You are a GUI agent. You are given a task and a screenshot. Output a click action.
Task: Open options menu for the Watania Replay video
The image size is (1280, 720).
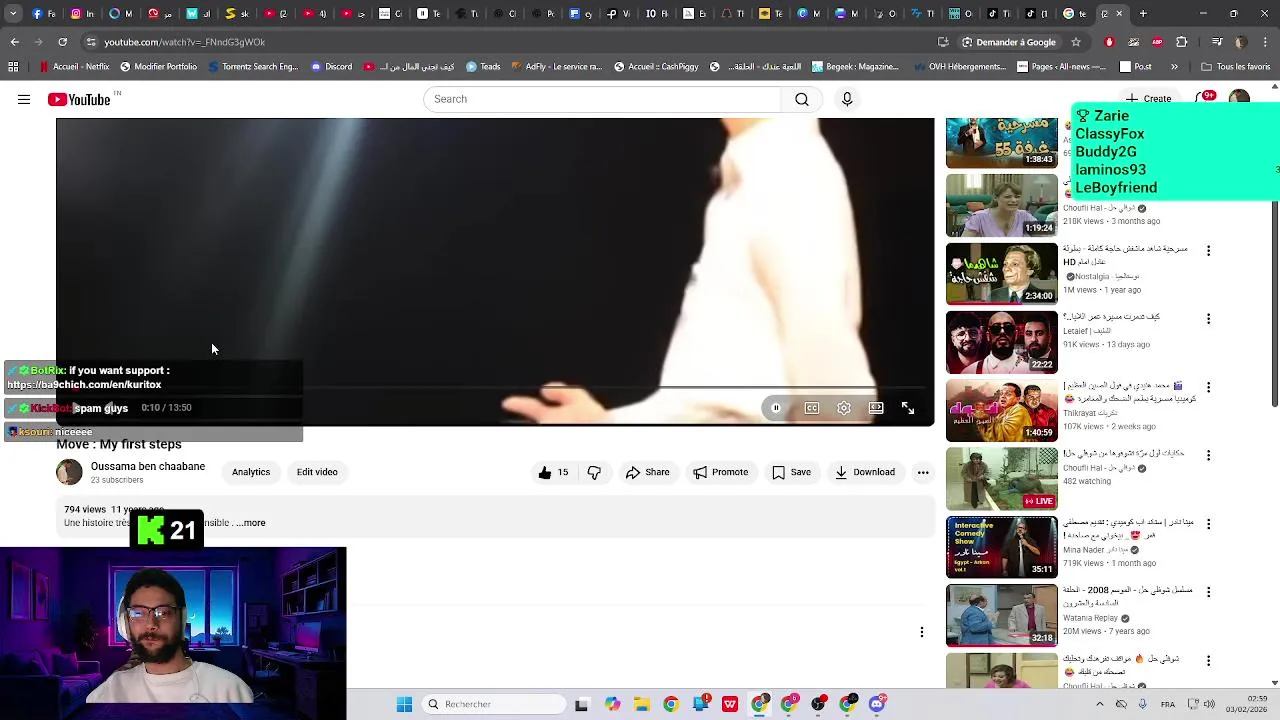[x=1208, y=592]
